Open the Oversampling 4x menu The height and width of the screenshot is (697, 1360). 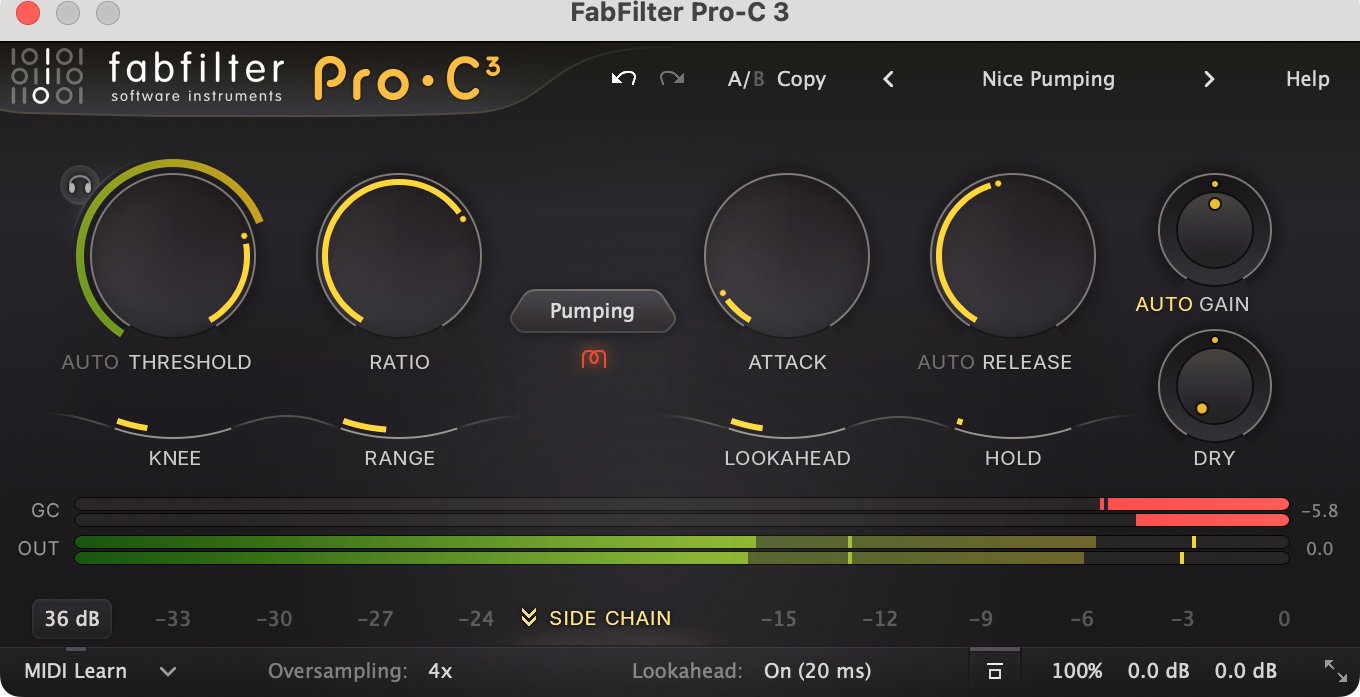[440, 671]
